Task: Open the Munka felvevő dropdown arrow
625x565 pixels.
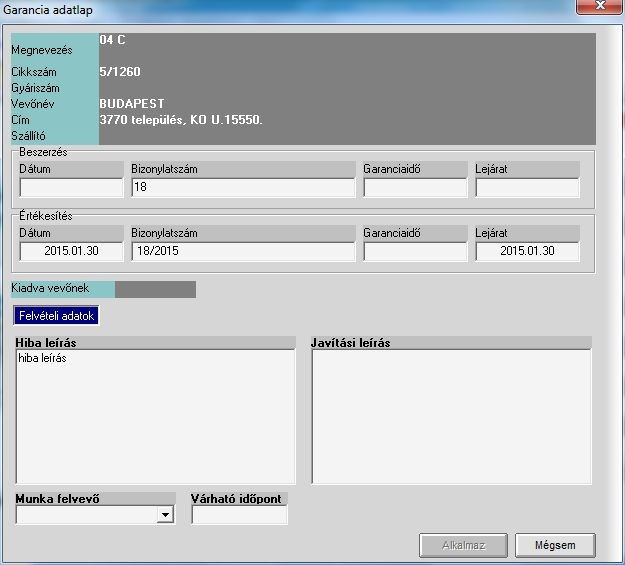Action: click(165, 515)
